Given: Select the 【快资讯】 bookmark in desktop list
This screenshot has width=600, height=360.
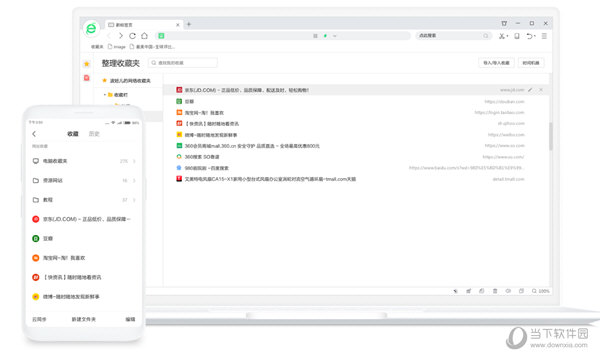Looking at the screenshot, I should 357,124.
